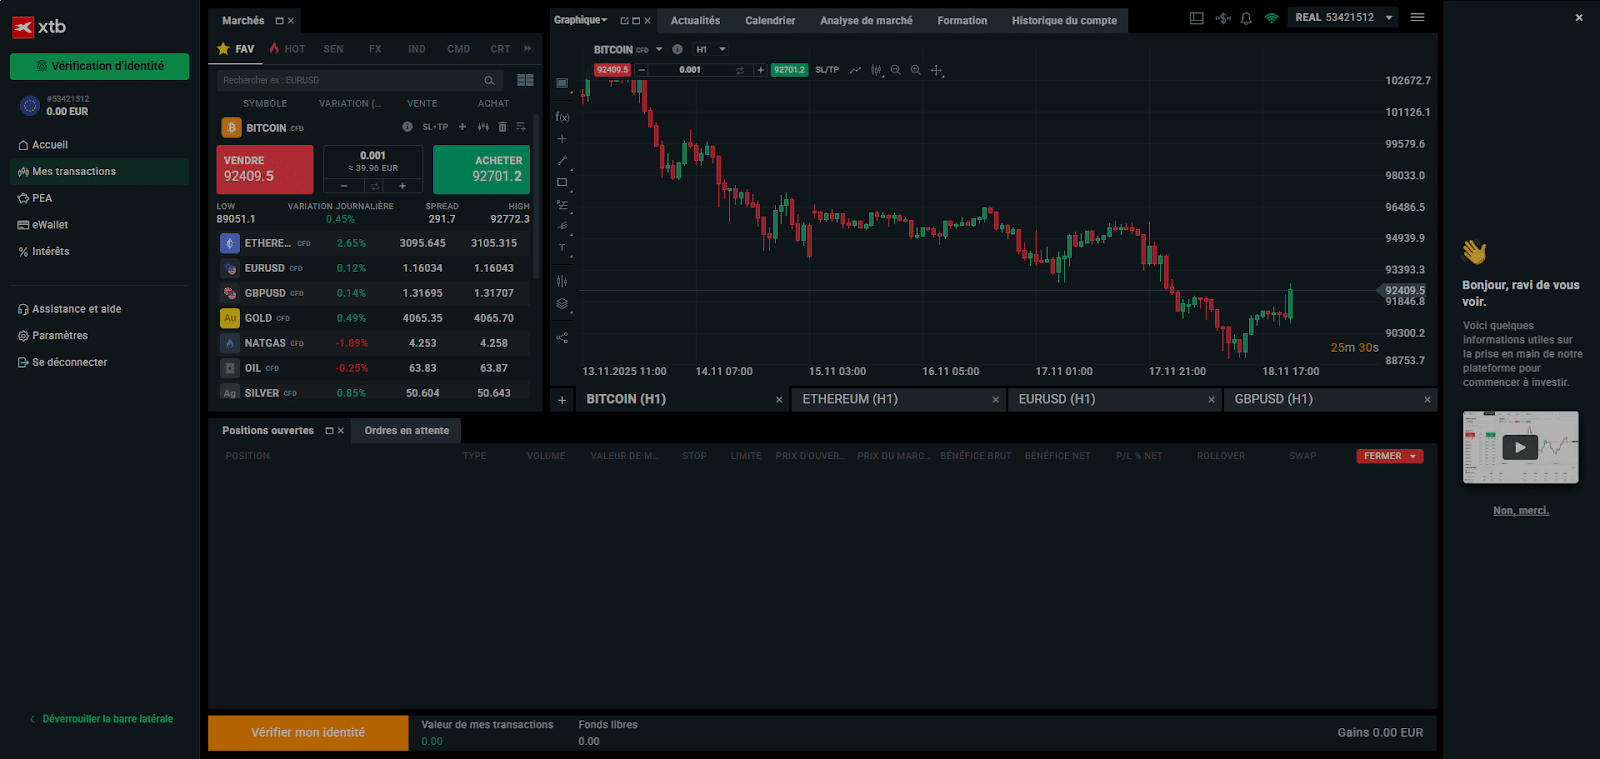Open BITCOIN symbol dropdown on chart
The width and height of the screenshot is (1600, 759).
click(x=659, y=49)
